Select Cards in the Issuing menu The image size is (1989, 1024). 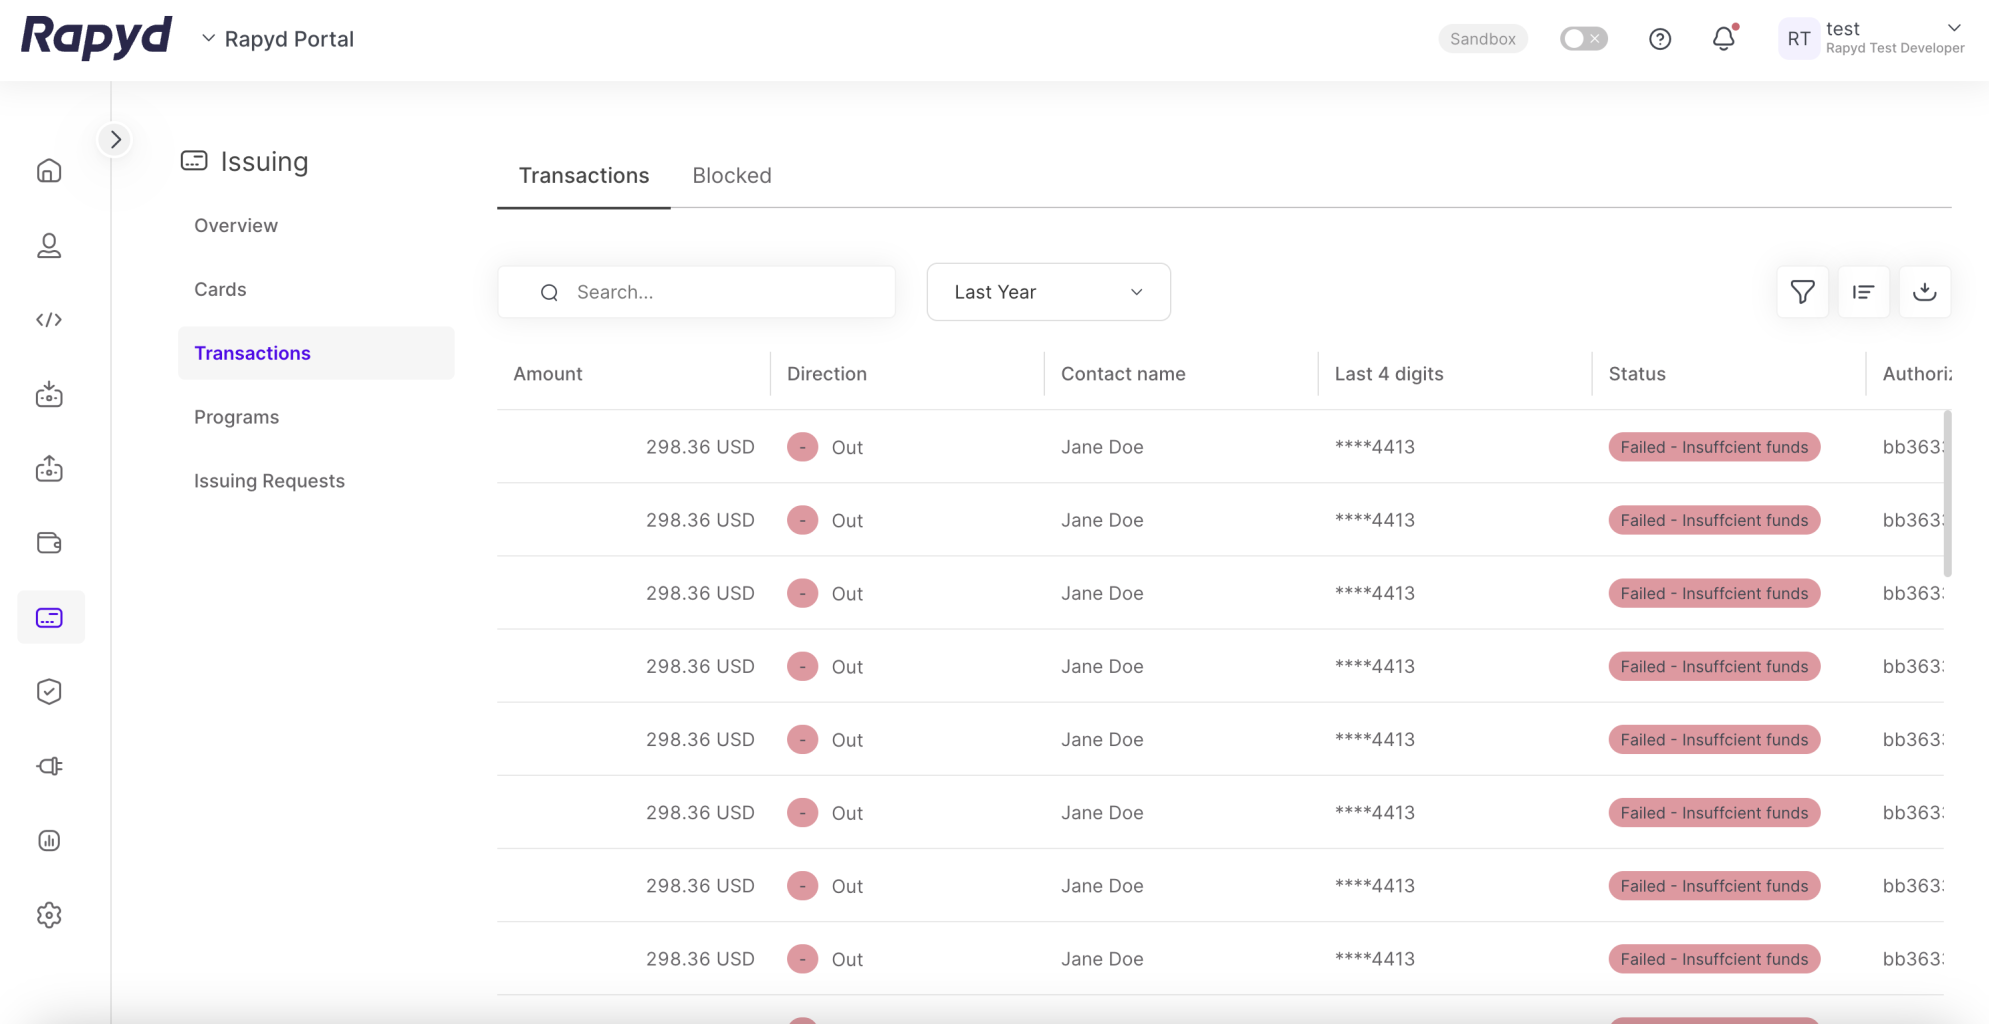[x=220, y=289]
